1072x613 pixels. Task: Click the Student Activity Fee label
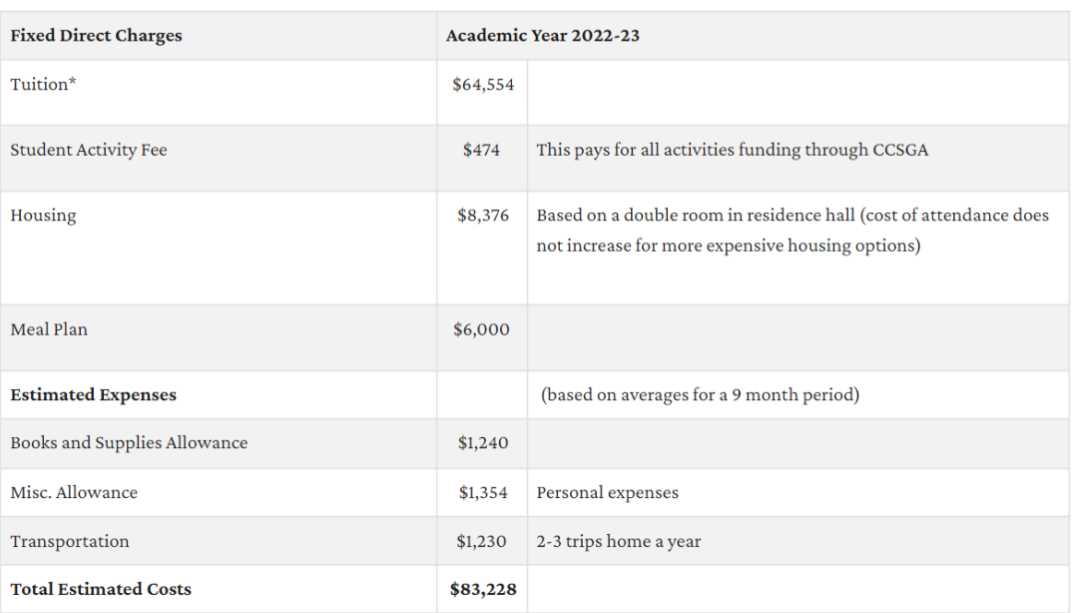click(89, 150)
